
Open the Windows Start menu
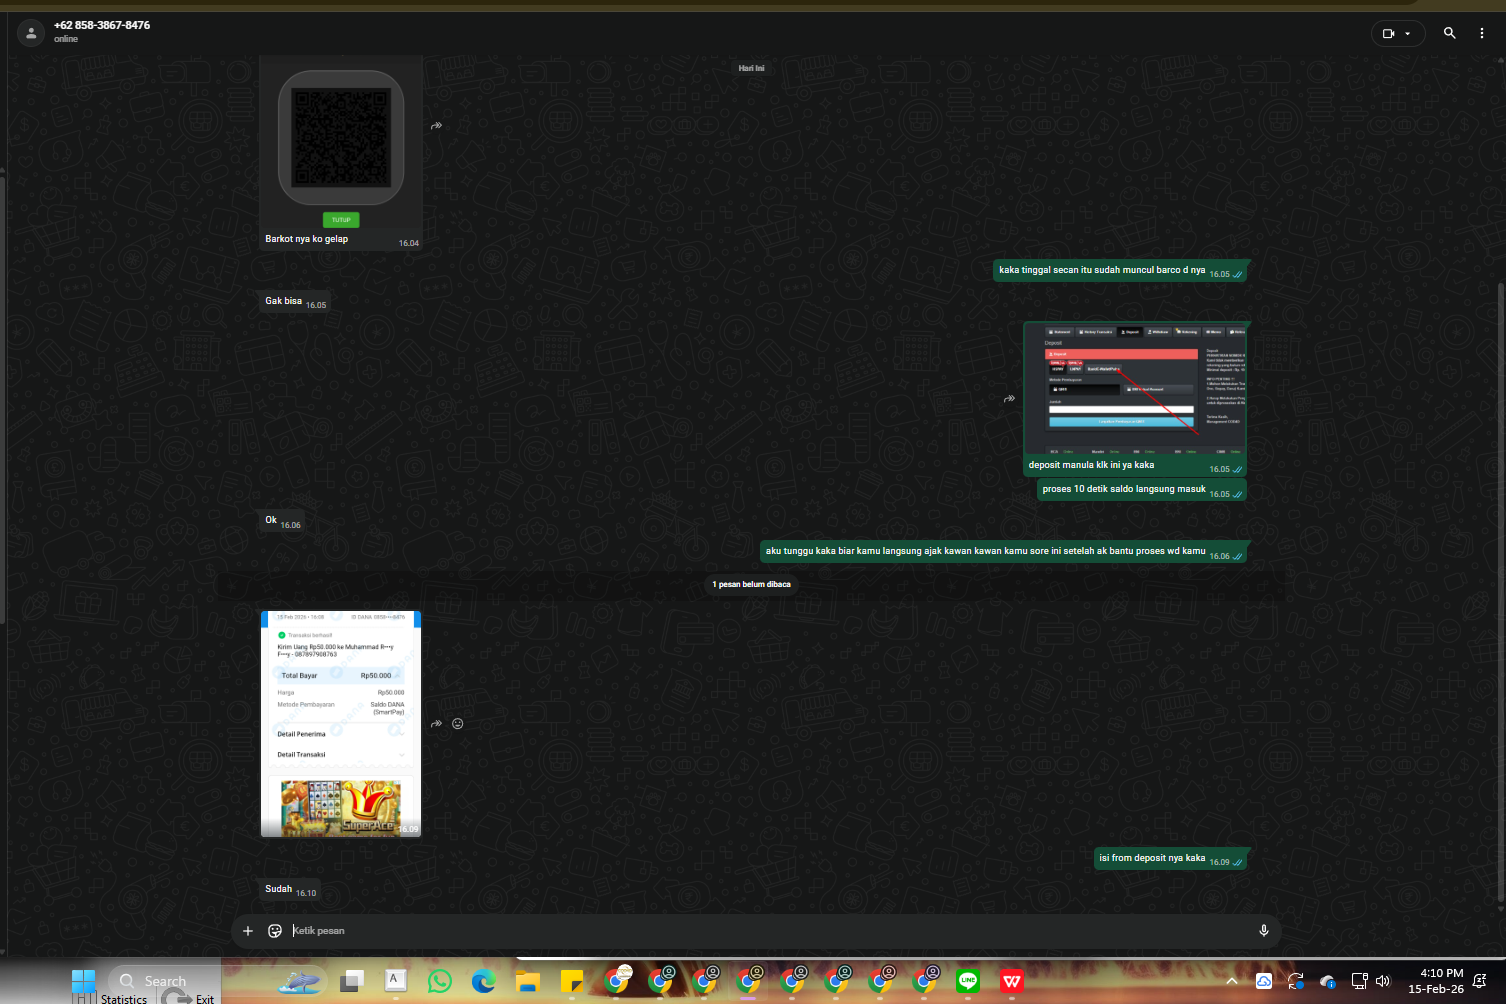tap(84, 981)
